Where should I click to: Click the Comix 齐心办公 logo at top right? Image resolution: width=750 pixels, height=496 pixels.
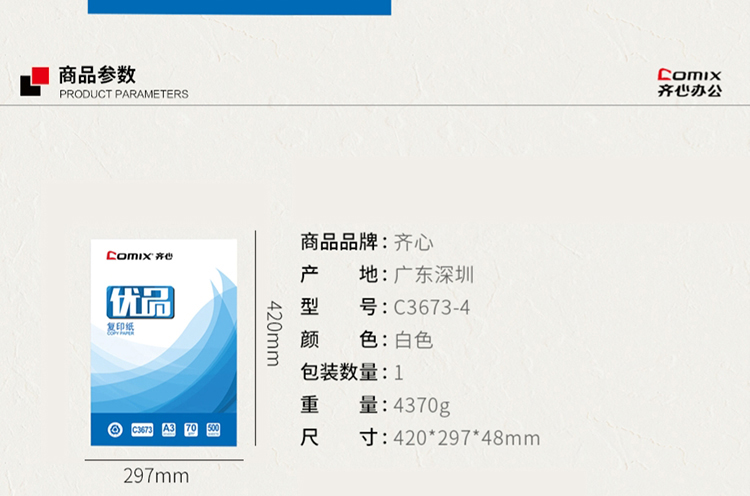[689, 82]
